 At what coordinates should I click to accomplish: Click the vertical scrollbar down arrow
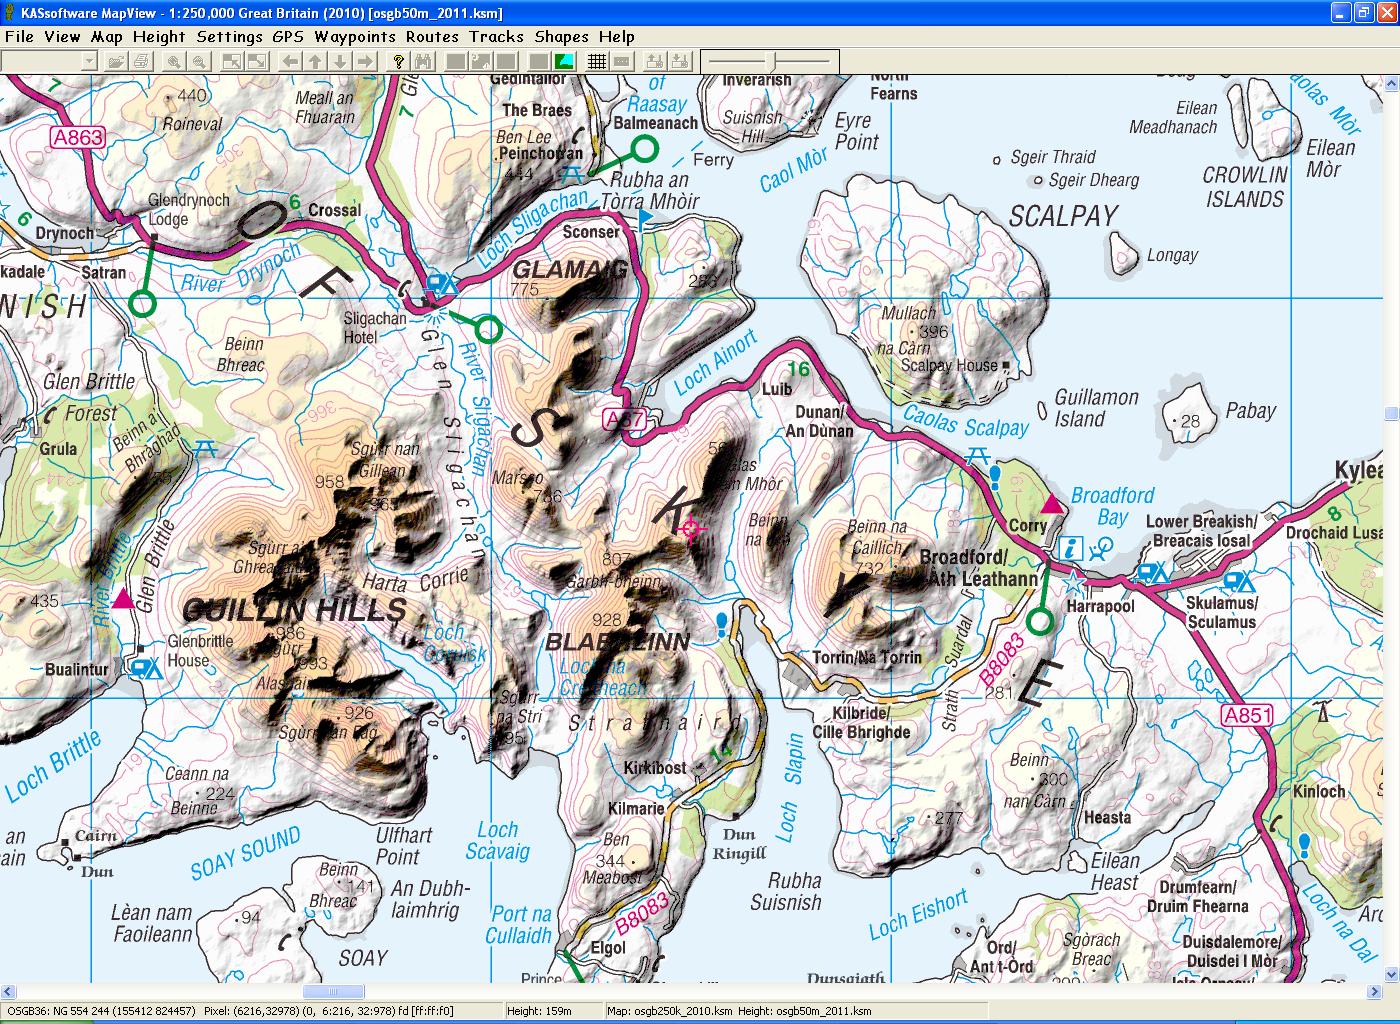[x=1392, y=976]
